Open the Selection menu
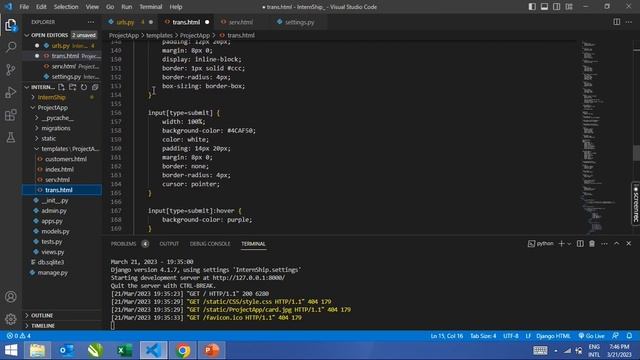 point(66,7)
